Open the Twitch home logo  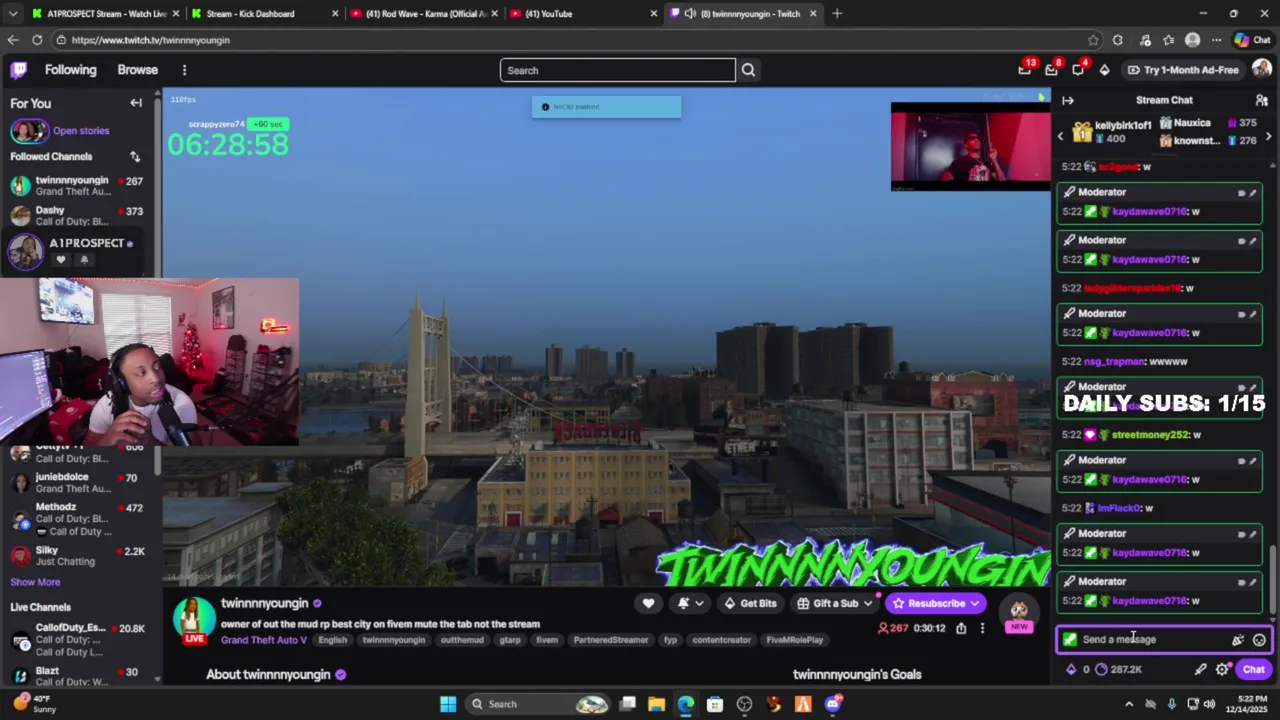19,70
